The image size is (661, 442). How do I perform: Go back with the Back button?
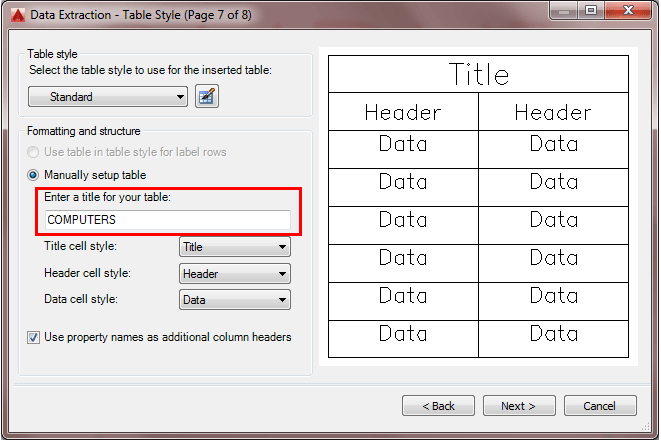438,406
